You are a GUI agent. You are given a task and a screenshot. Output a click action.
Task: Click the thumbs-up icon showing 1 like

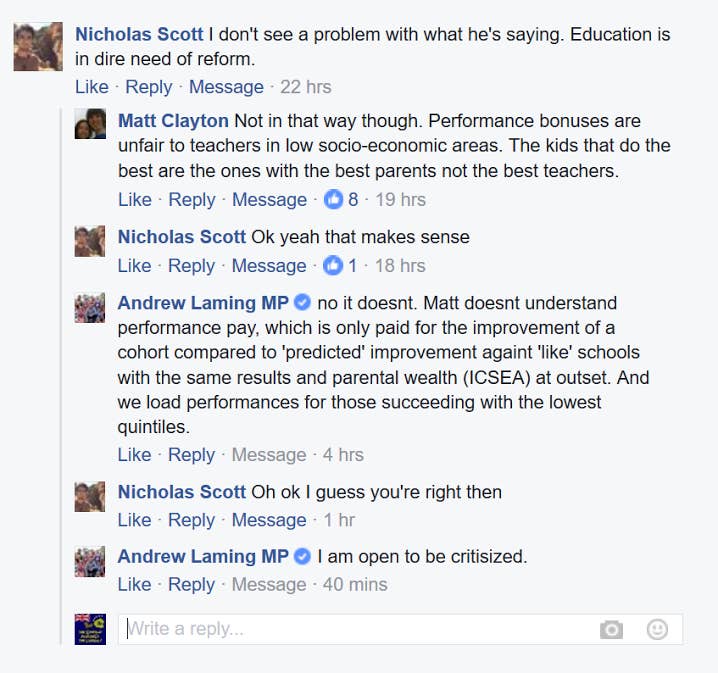click(333, 266)
